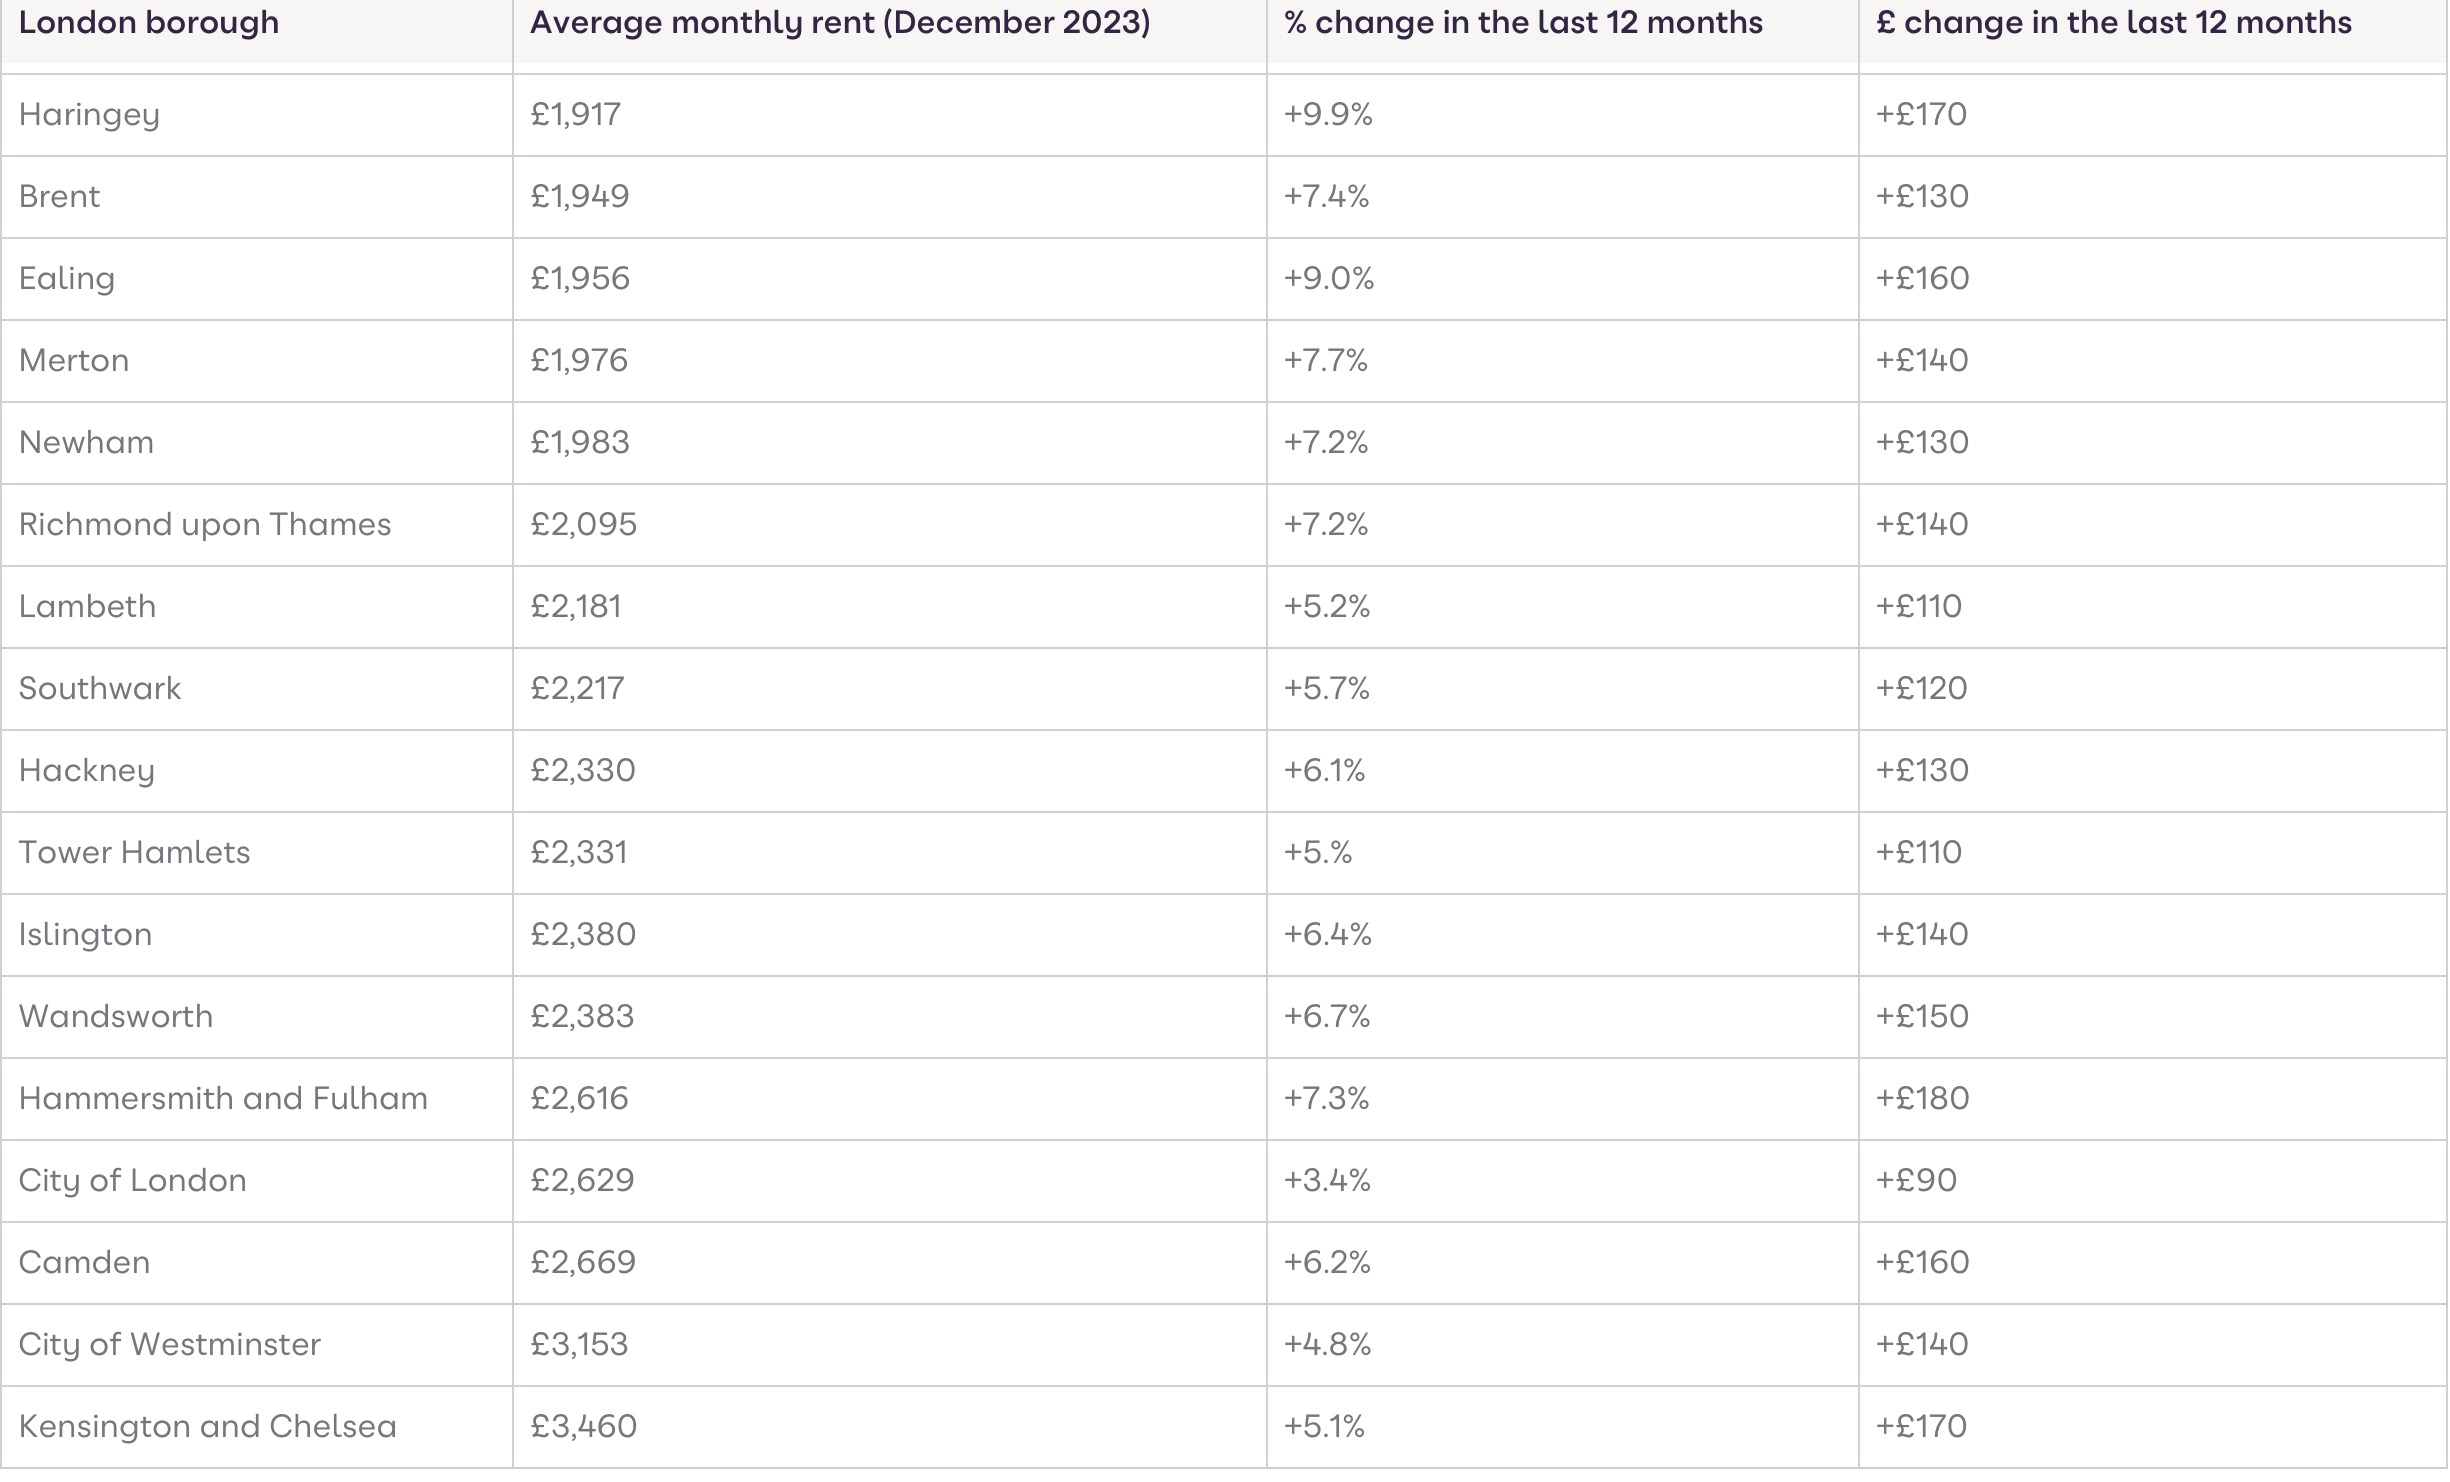
Task: Click Hammersmith and Fulham's +£180 cell
Action: 1922,1099
